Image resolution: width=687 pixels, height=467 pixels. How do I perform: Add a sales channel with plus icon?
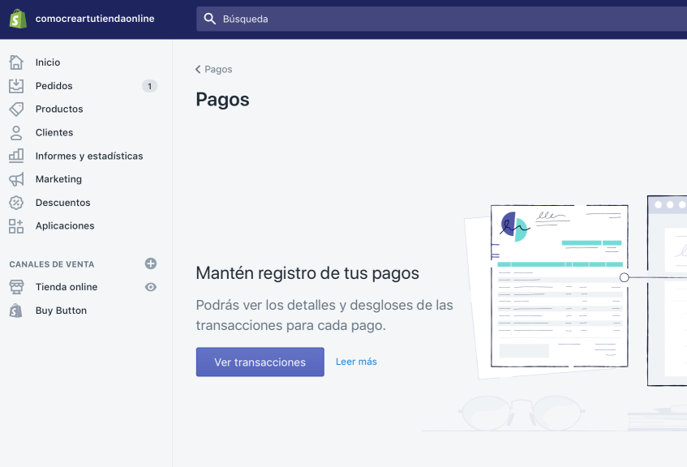[151, 264]
